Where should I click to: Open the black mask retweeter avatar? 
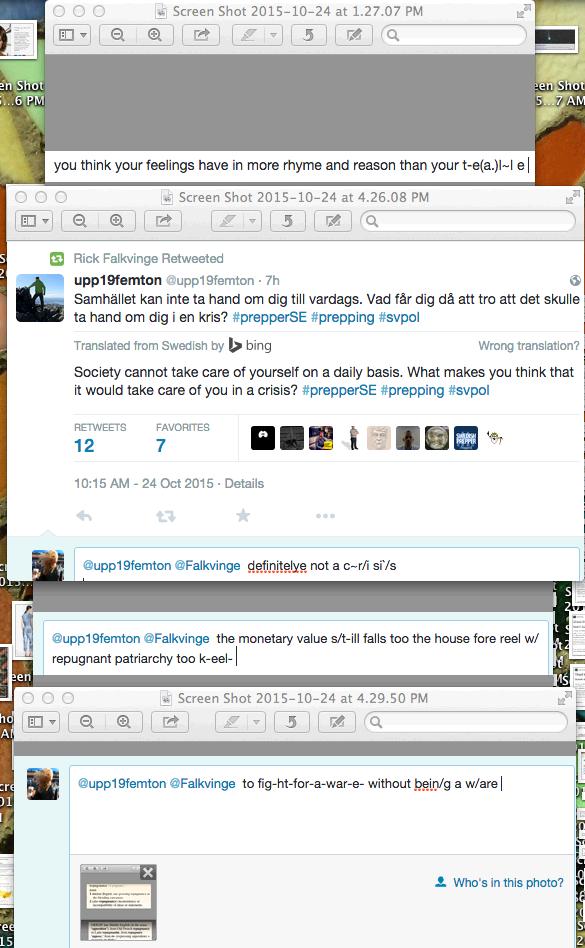tap(263, 438)
